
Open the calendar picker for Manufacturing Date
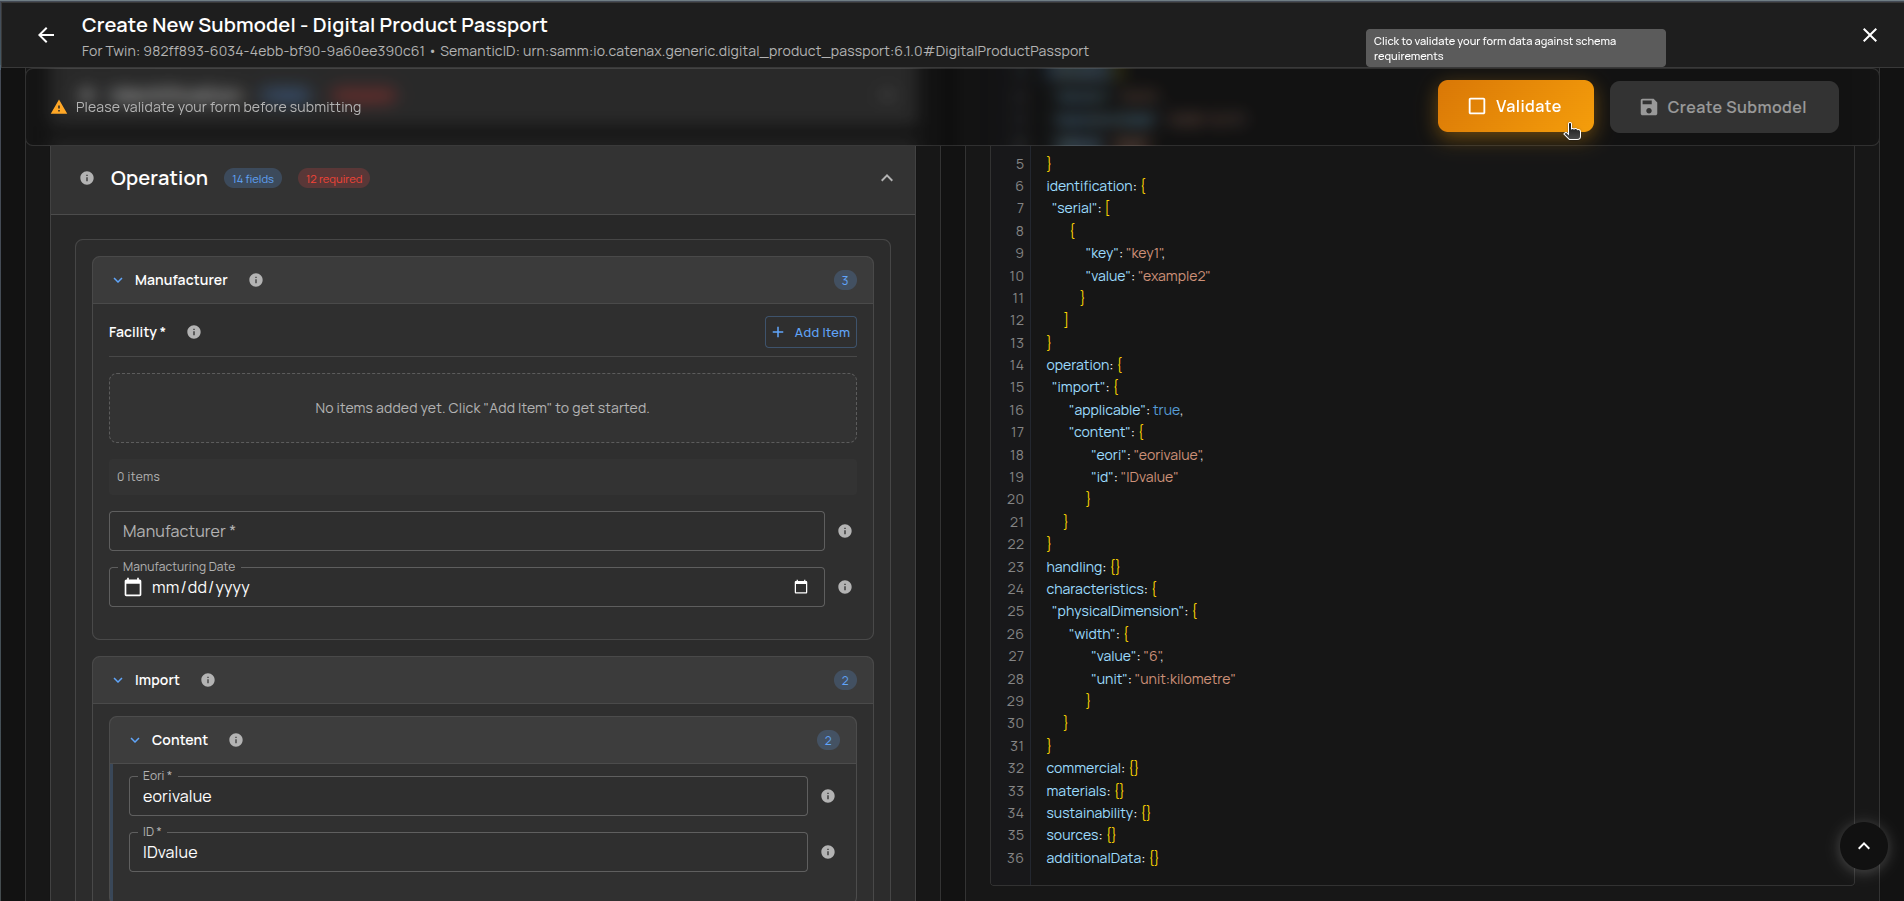(x=801, y=587)
